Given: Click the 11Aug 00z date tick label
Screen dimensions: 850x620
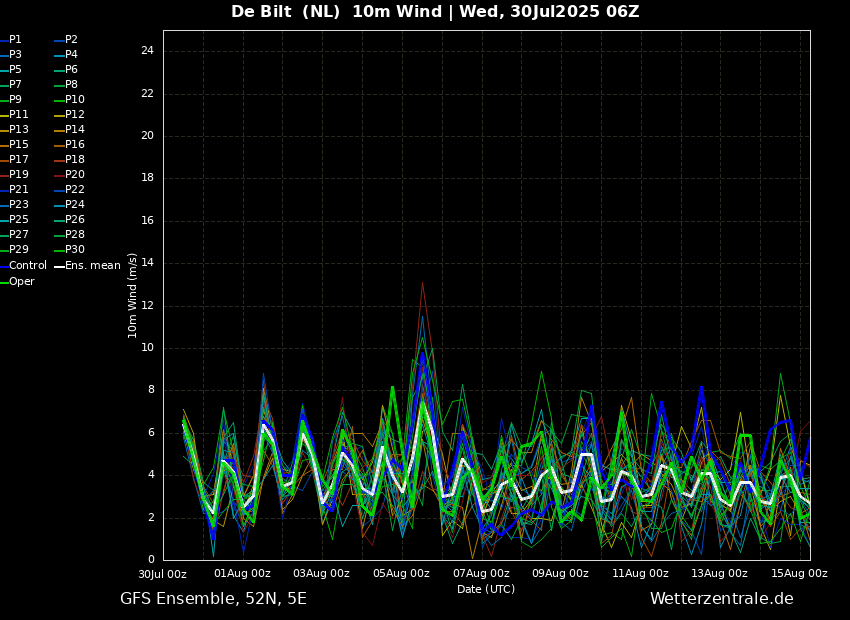Looking at the screenshot, I should point(640,574).
